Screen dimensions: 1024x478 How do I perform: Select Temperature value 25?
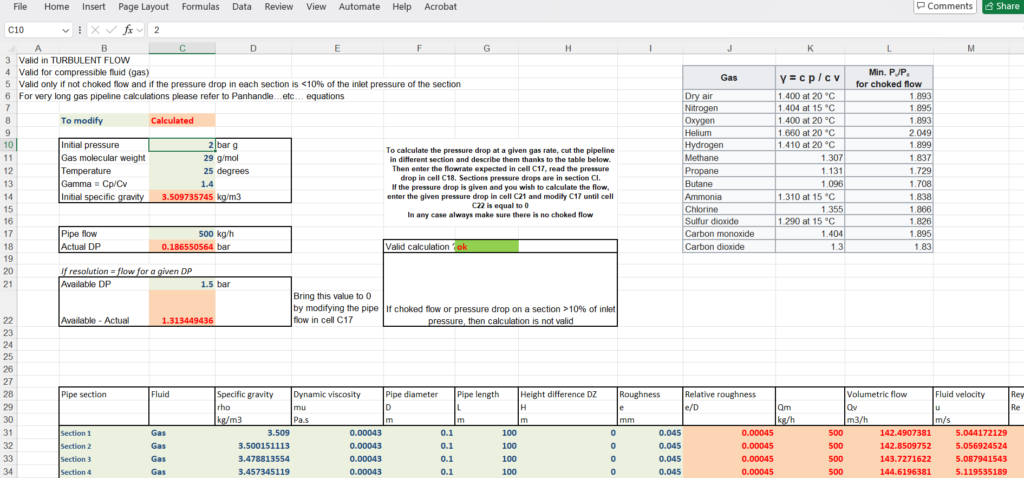coord(182,171)
